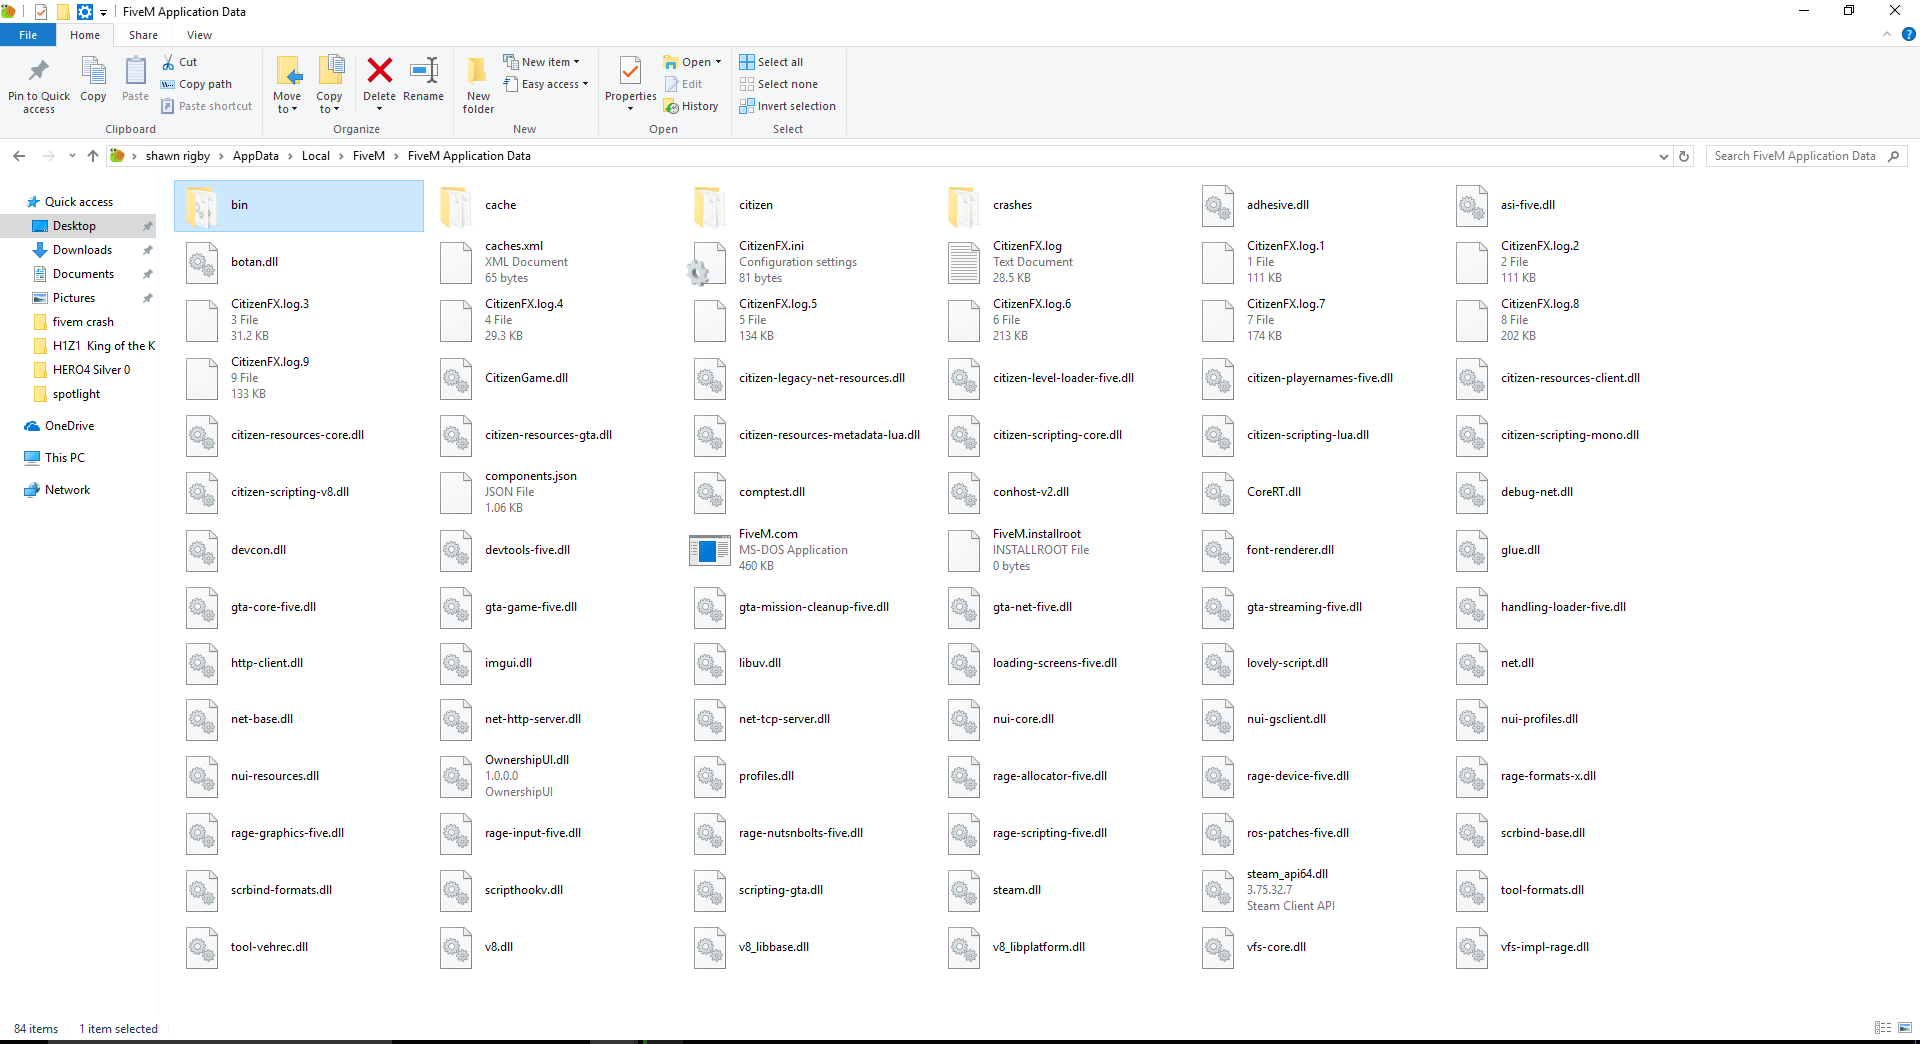Click FiveM in the breadcrumb path
1920x1044 pixels.
click(x=369, y=156)
